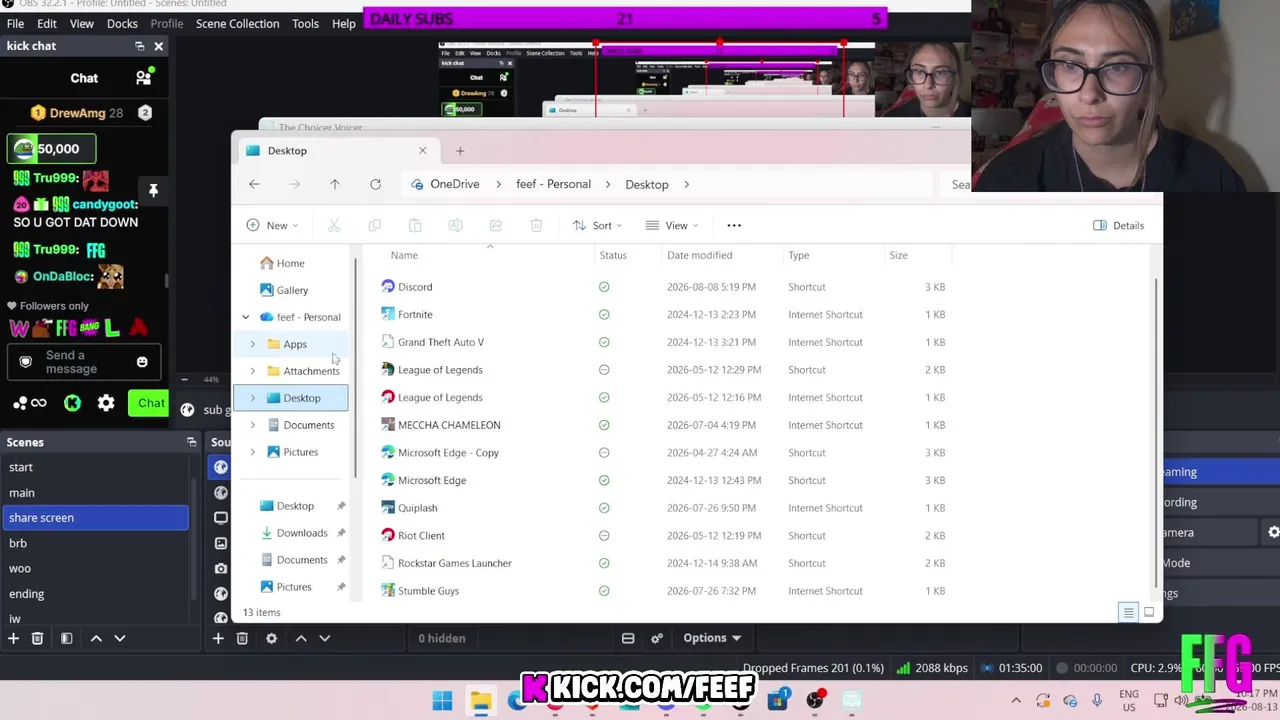Move the selected source down
This screenshot has width=1280, height=720.
click(324, 638)
